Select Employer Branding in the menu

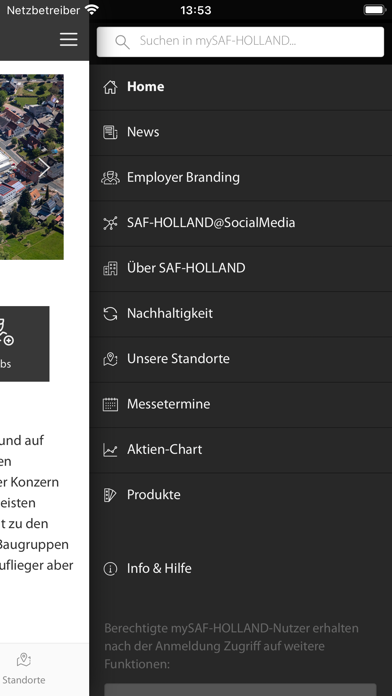[x=241, y=178]
